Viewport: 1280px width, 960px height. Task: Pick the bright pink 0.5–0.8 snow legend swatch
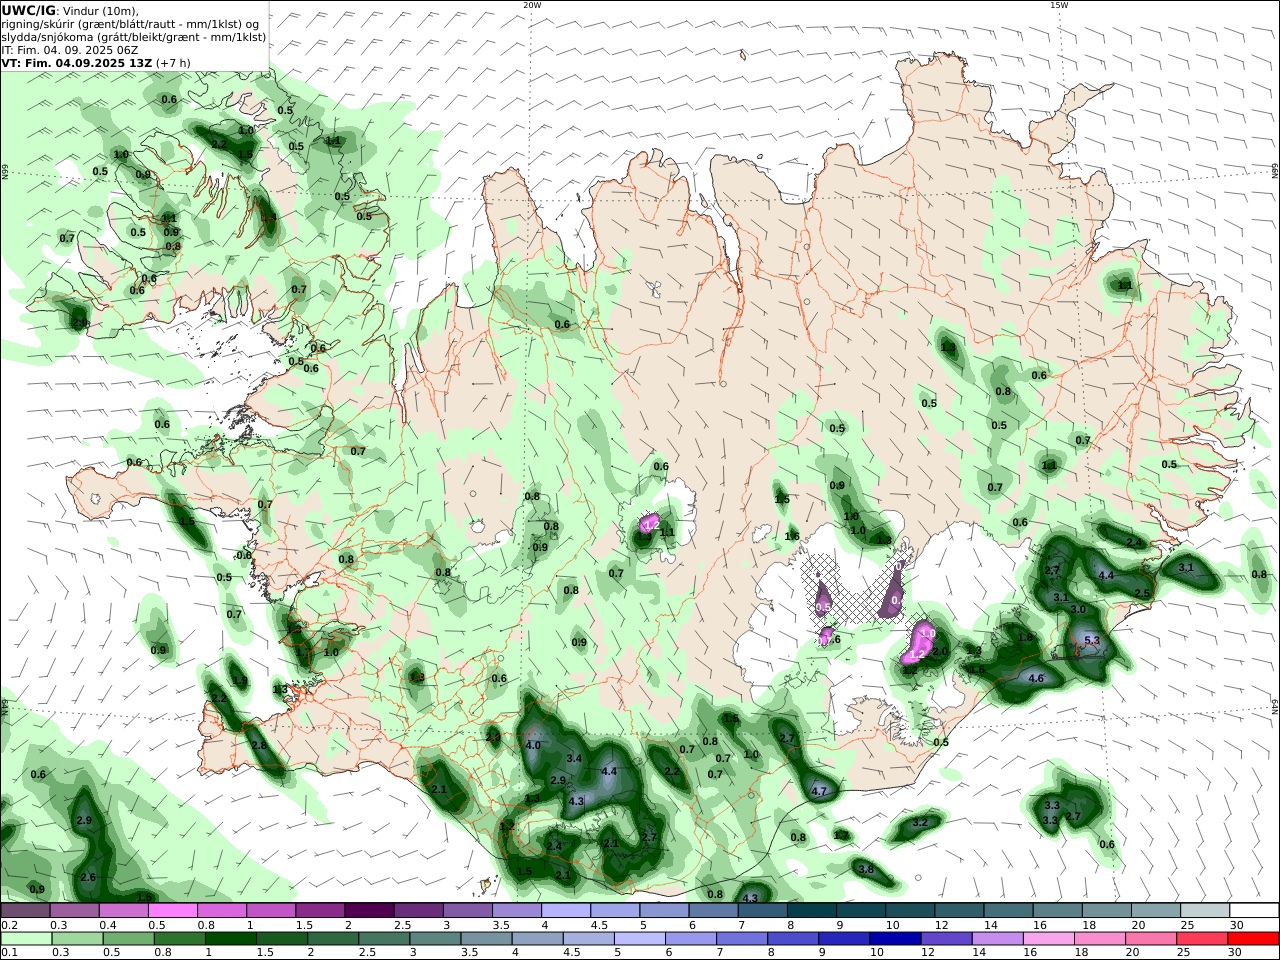173,910
